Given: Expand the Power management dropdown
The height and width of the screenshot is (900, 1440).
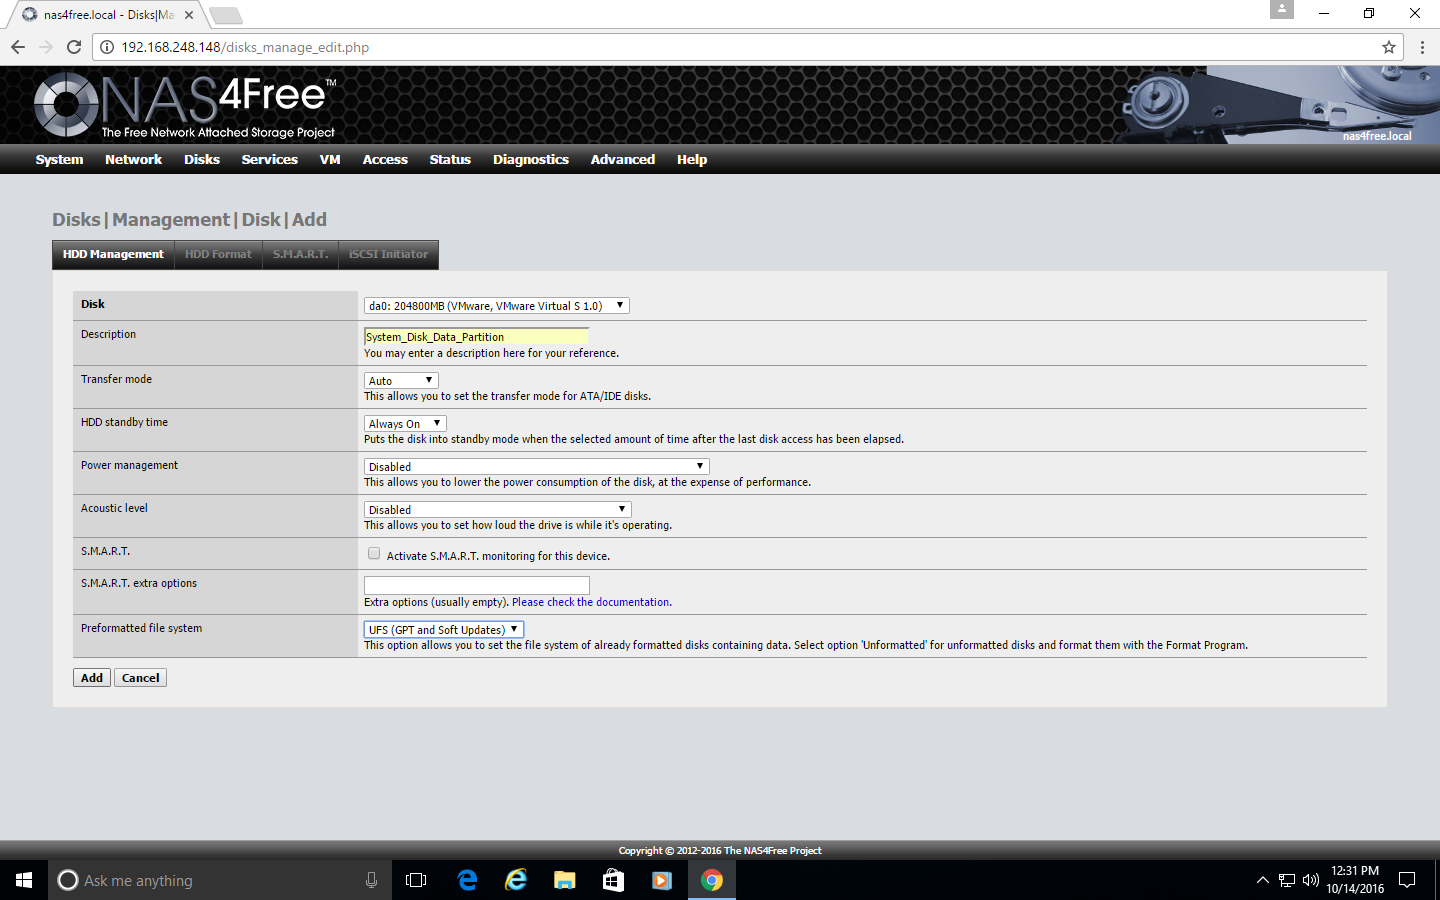Looking at the screenshot, I should 536,467.
